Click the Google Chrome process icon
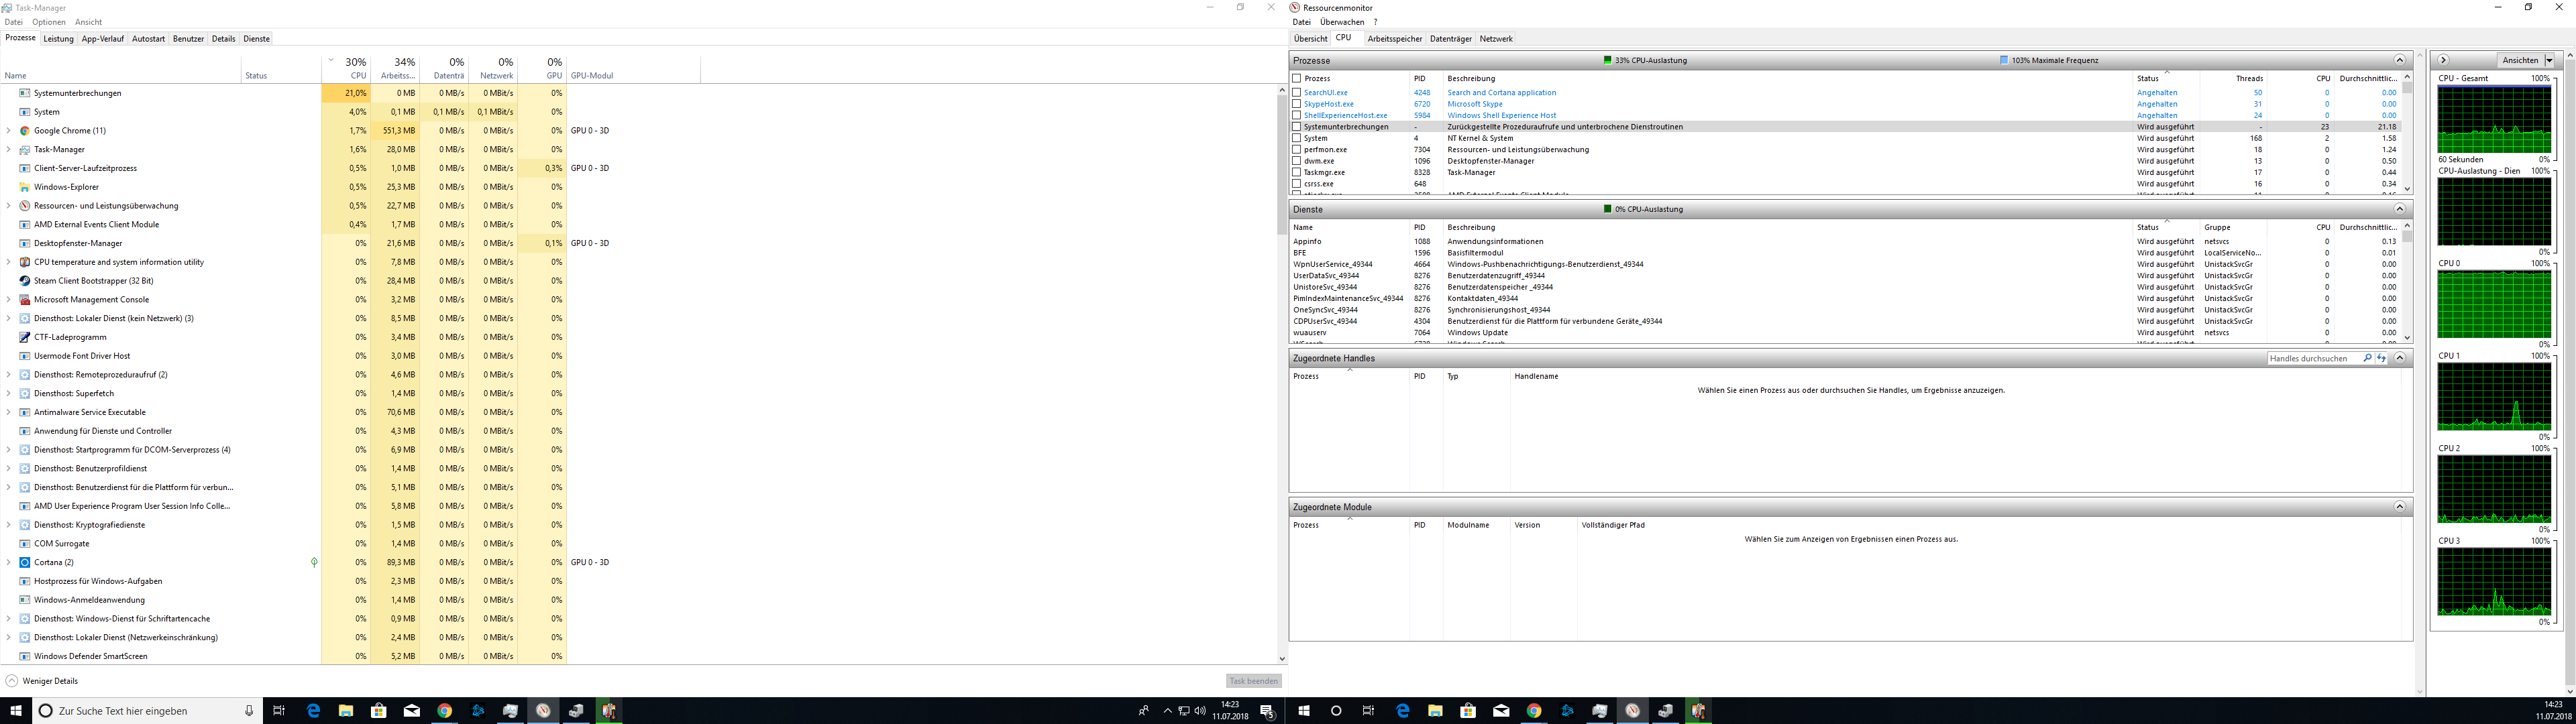The image size is (2576, 724). pyautogui.click(x=25, y=131)
